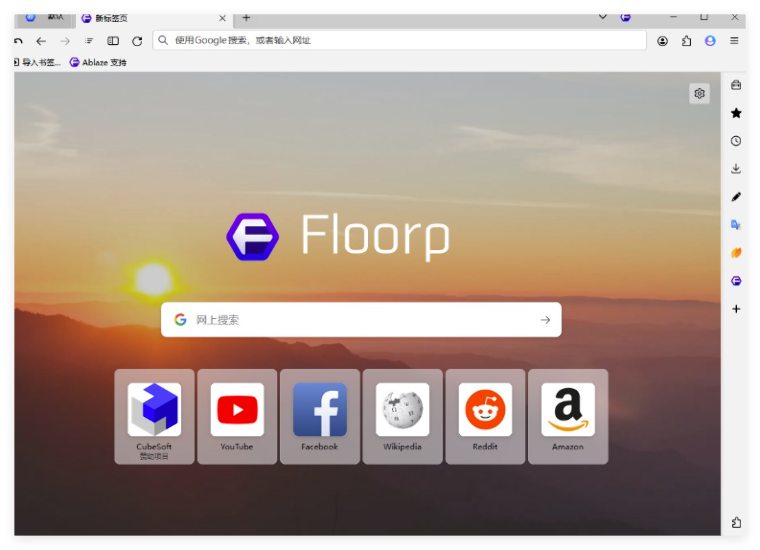The width and height of the screenshot is (760, 550).
Task: Click the URL bar search field
Action: [x=399, y=40]
